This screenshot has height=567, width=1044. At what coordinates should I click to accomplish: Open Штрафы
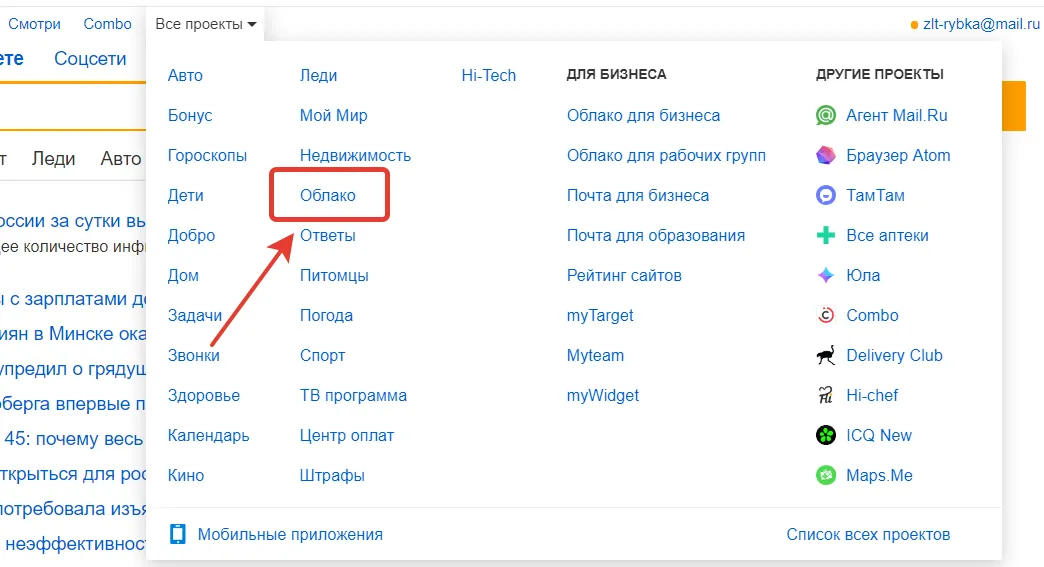click(x=332, y=475)
